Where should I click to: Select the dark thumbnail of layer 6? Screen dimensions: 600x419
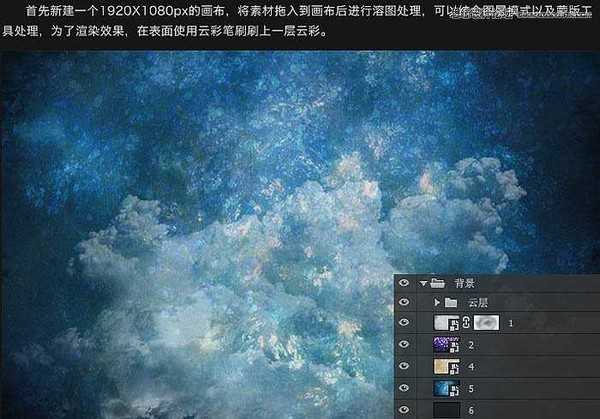click(x=445, y=410)
